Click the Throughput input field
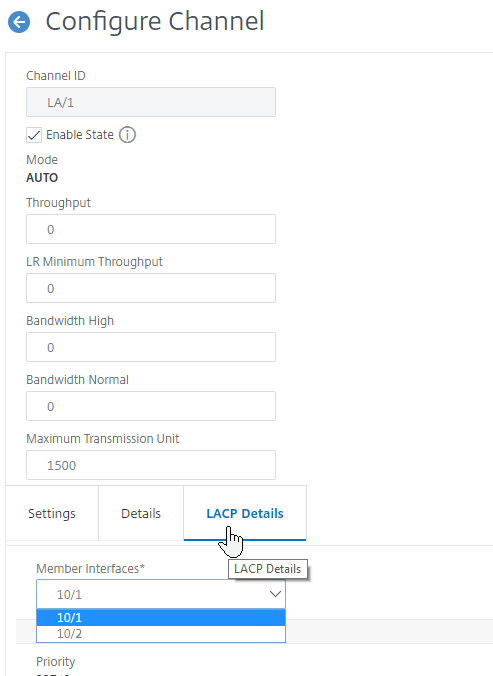Screen dimensions: 493x676 coord(151,229)
